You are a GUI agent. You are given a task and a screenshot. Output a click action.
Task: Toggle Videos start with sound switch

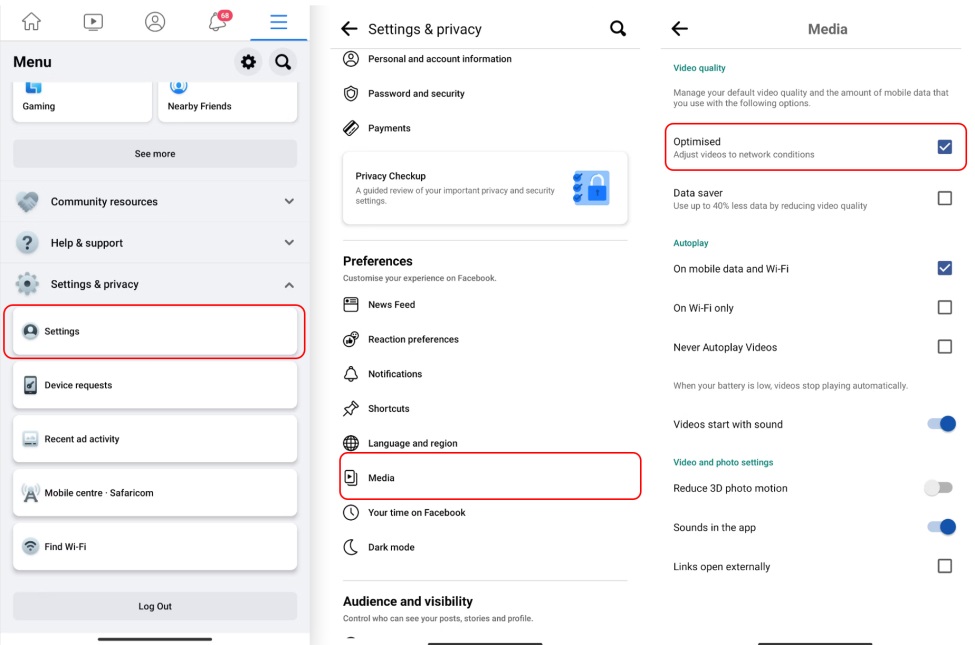[x=941, y=424]
